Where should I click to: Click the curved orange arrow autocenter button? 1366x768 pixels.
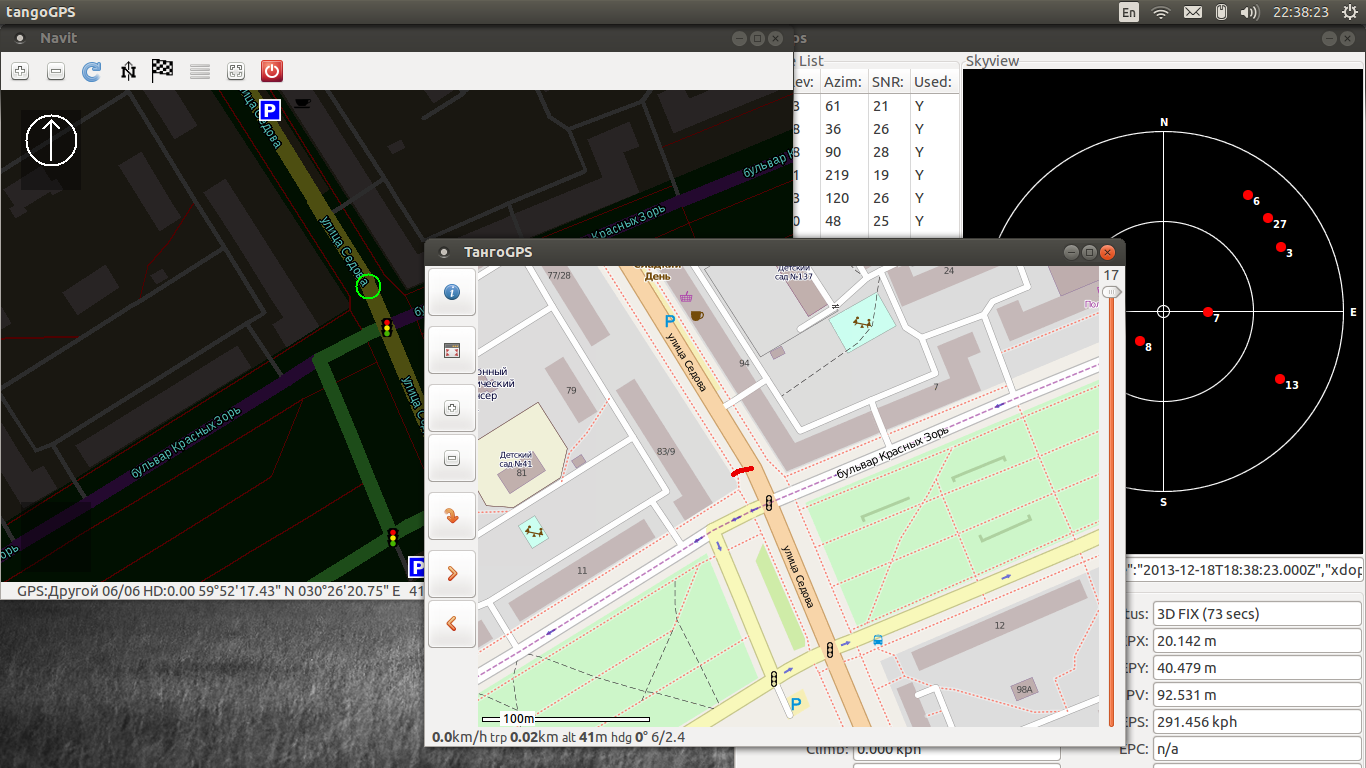pyautogui.click(x=451, y=516)
